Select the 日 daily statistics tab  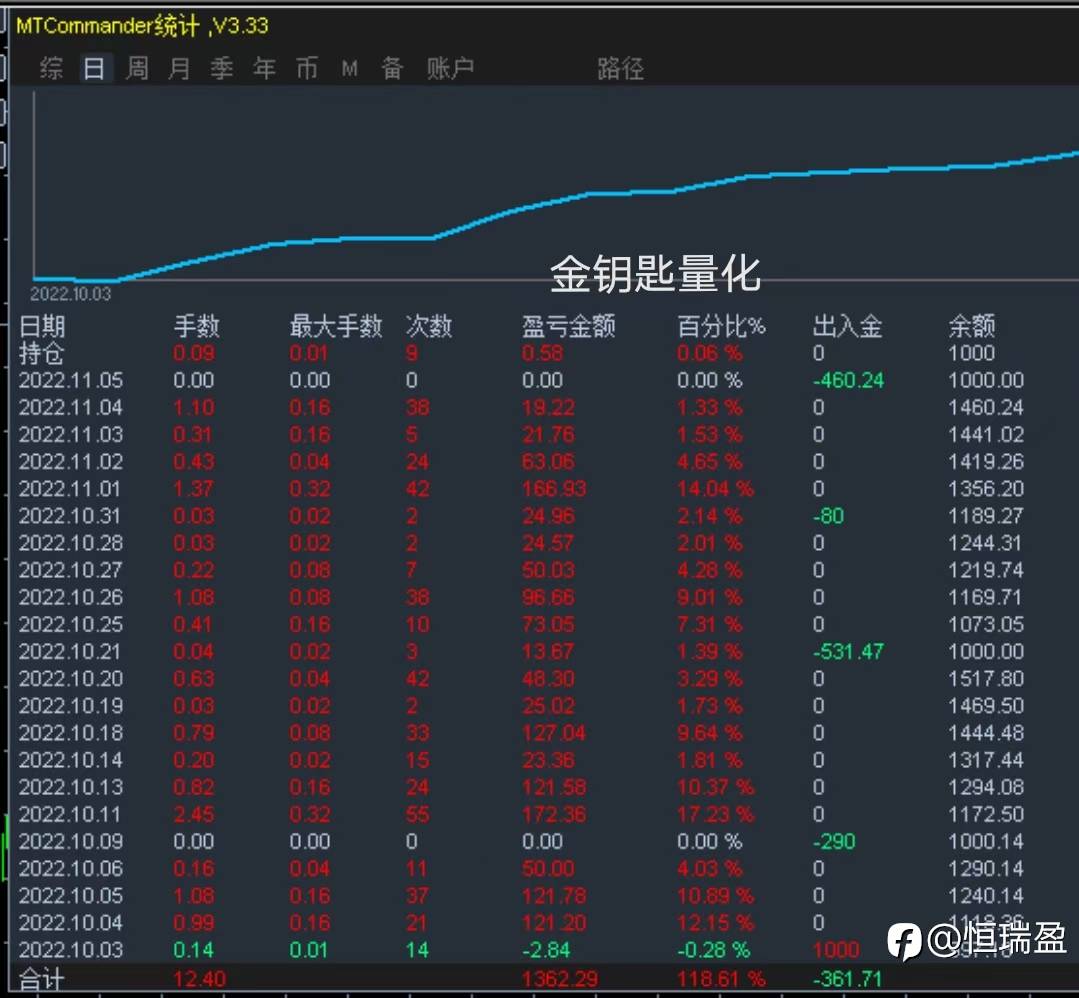(x=94, y=68)
